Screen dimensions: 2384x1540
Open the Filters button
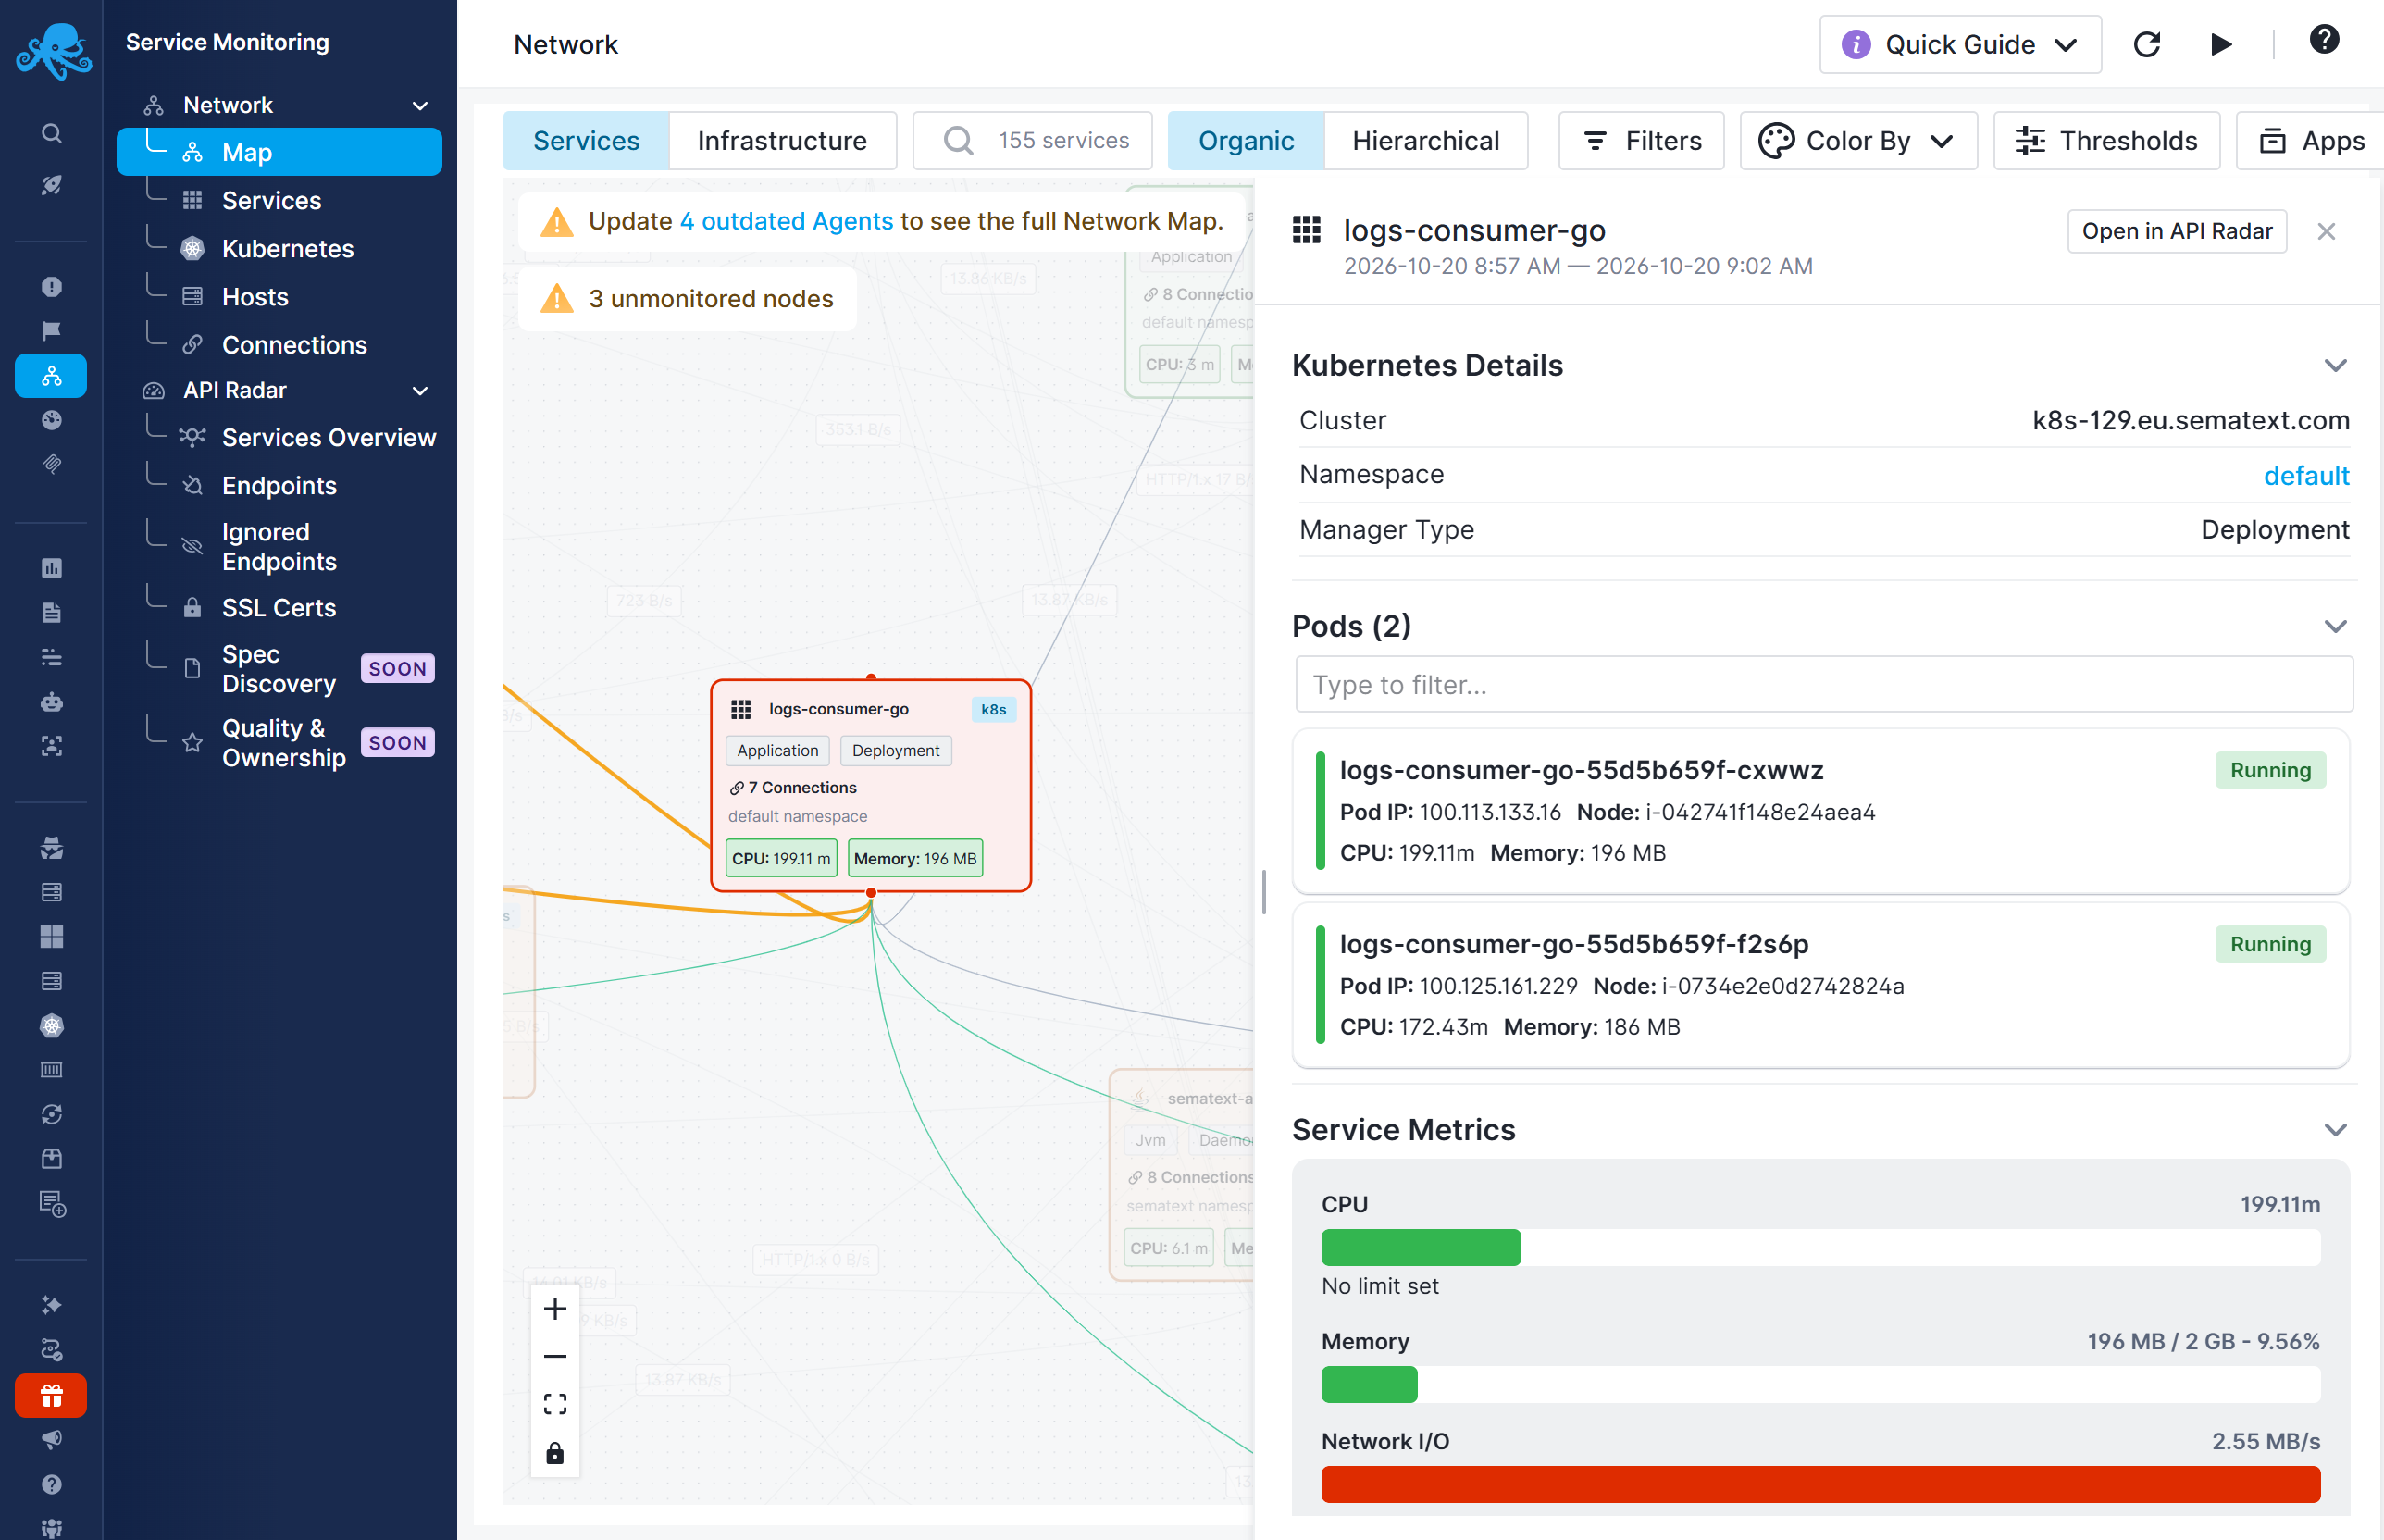coord(1641,141)
